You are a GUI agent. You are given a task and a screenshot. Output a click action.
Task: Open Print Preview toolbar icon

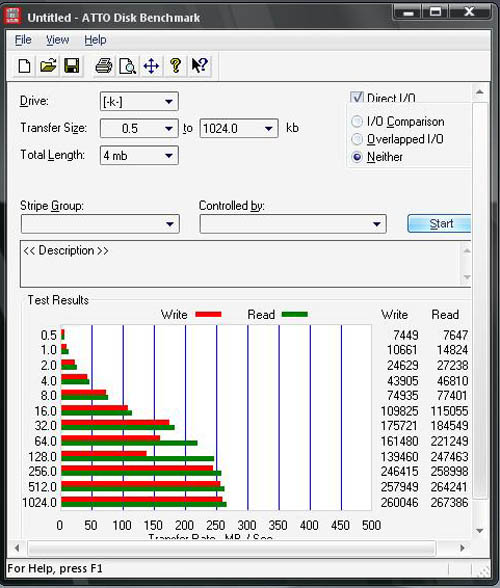(x=127, y=66)
